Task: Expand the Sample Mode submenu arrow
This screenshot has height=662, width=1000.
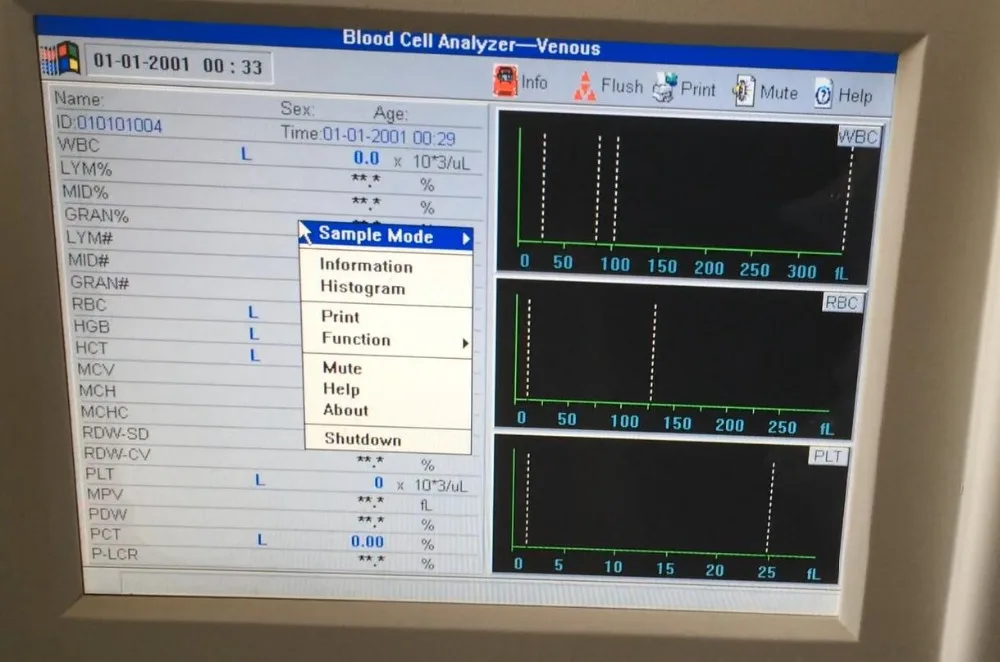Action: click(x=466, y=239)
